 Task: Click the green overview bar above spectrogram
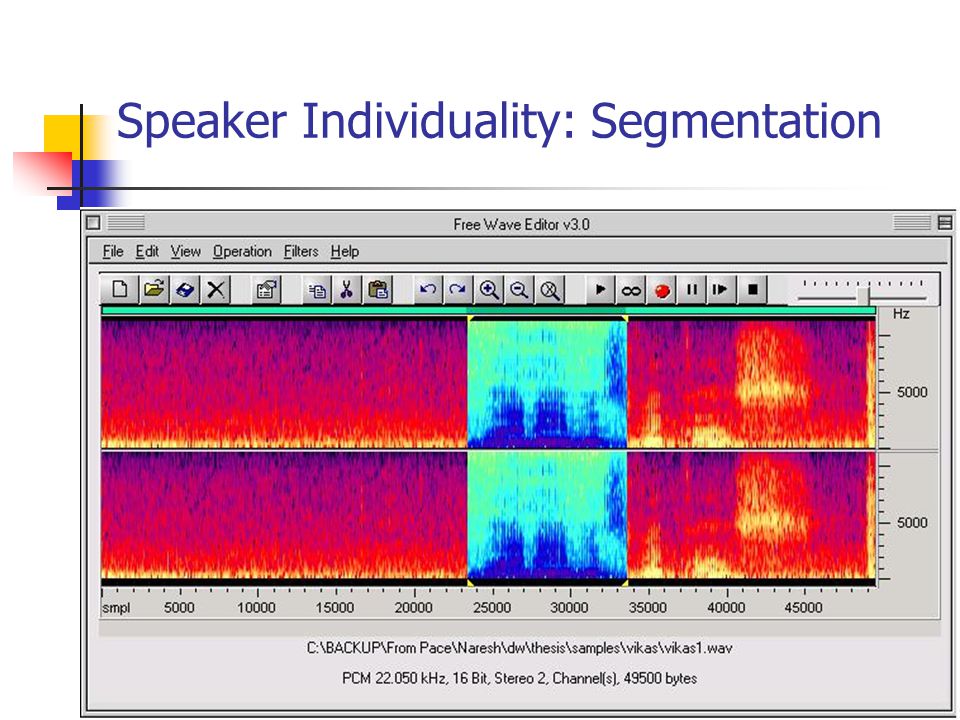coord(488,311)
